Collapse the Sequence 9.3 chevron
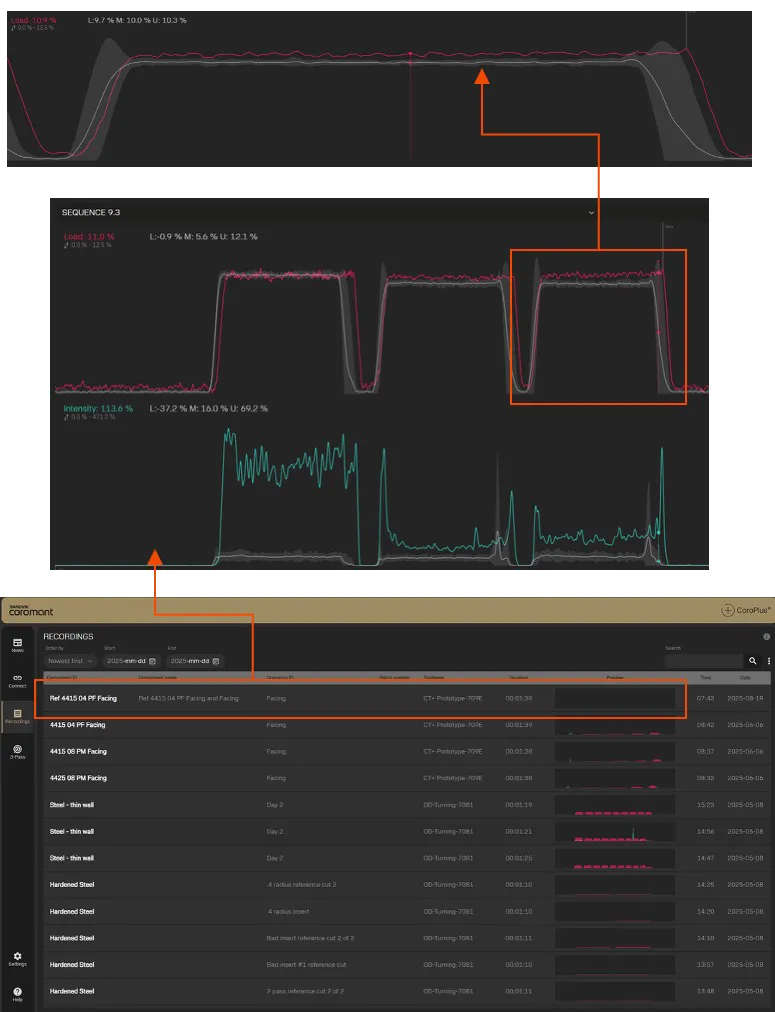The height and width of the screenshot is (1012, 775). (x=591, y=212)
